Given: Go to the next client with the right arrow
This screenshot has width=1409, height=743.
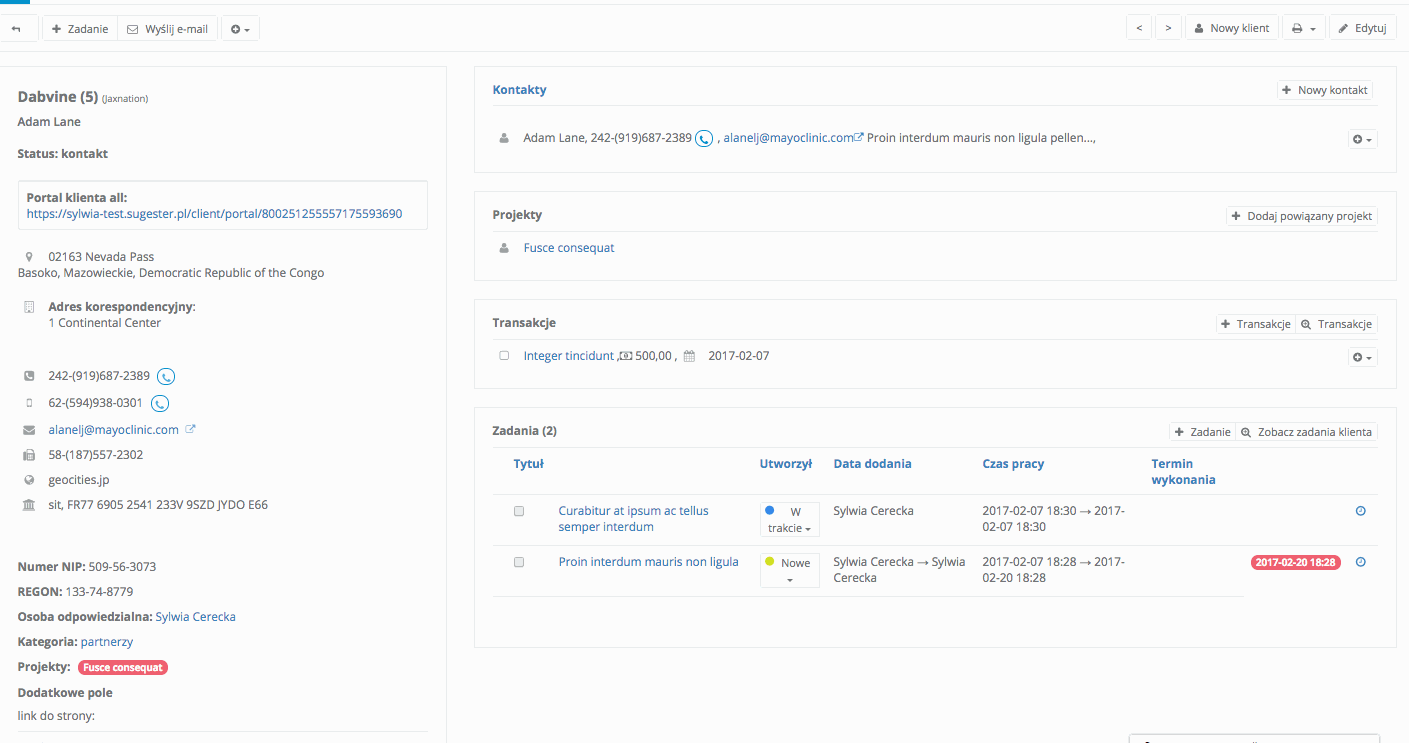Looking at the screenshot, I should pos(1168,29).
